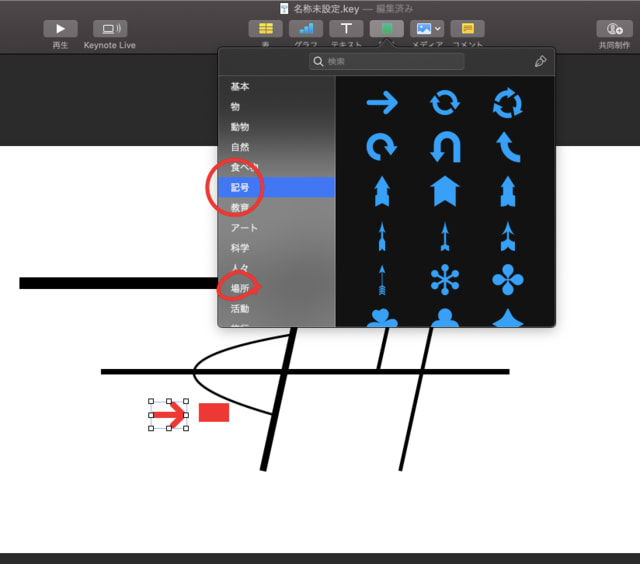This screenshot has height=564, width=640.
Task: Insert a table with 表 icon
Action: (x=265, y=29)
